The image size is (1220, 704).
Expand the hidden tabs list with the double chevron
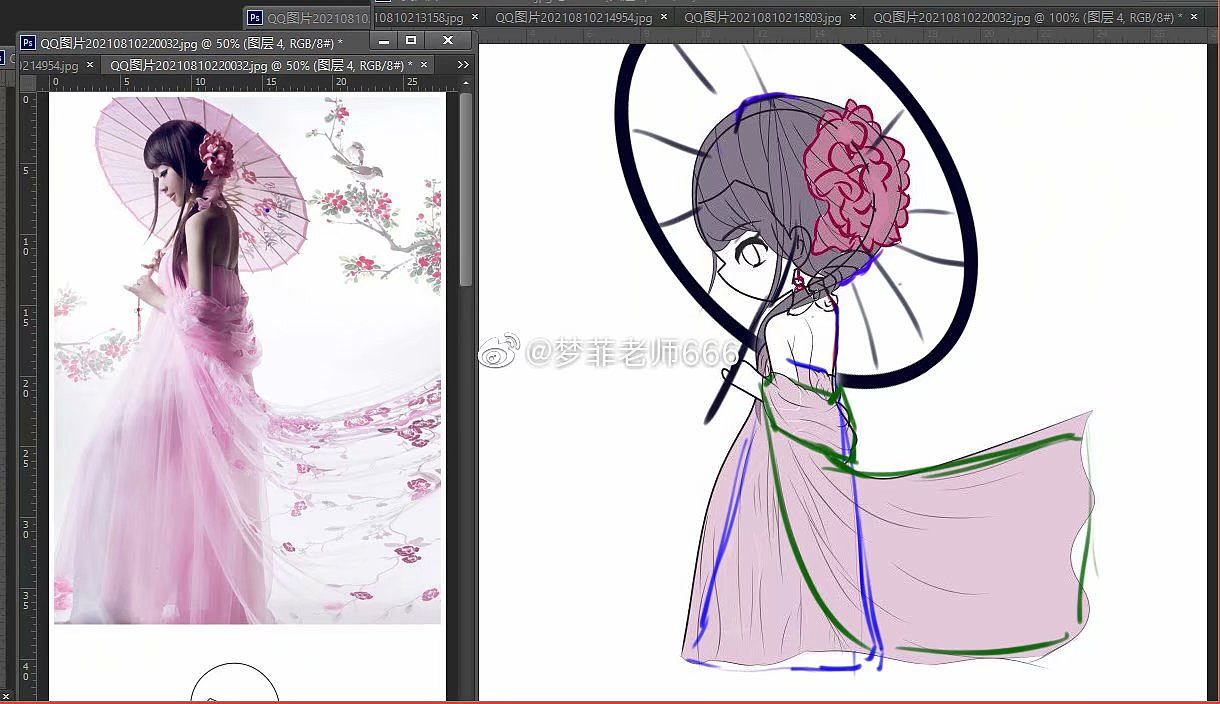[463, 64]
